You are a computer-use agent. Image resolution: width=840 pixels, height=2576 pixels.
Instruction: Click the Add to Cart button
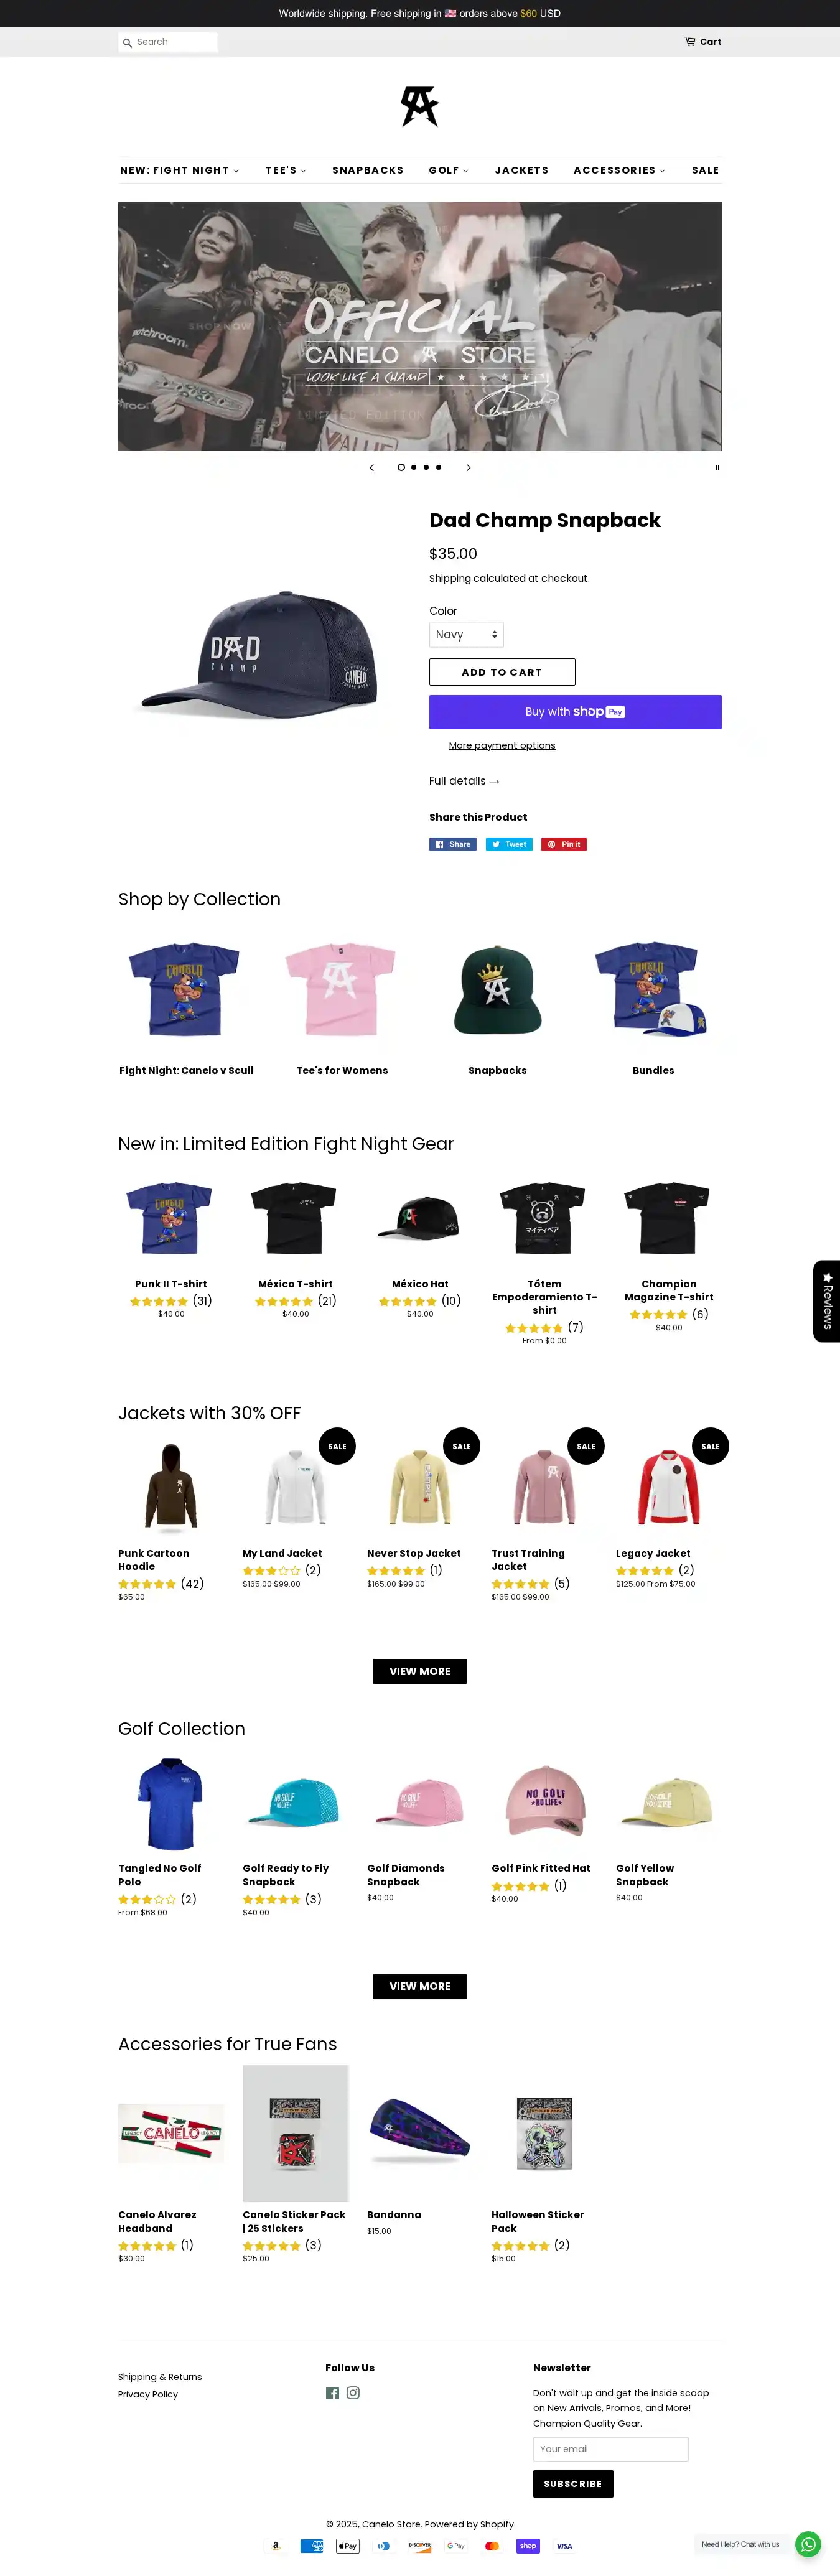(502, 672)
